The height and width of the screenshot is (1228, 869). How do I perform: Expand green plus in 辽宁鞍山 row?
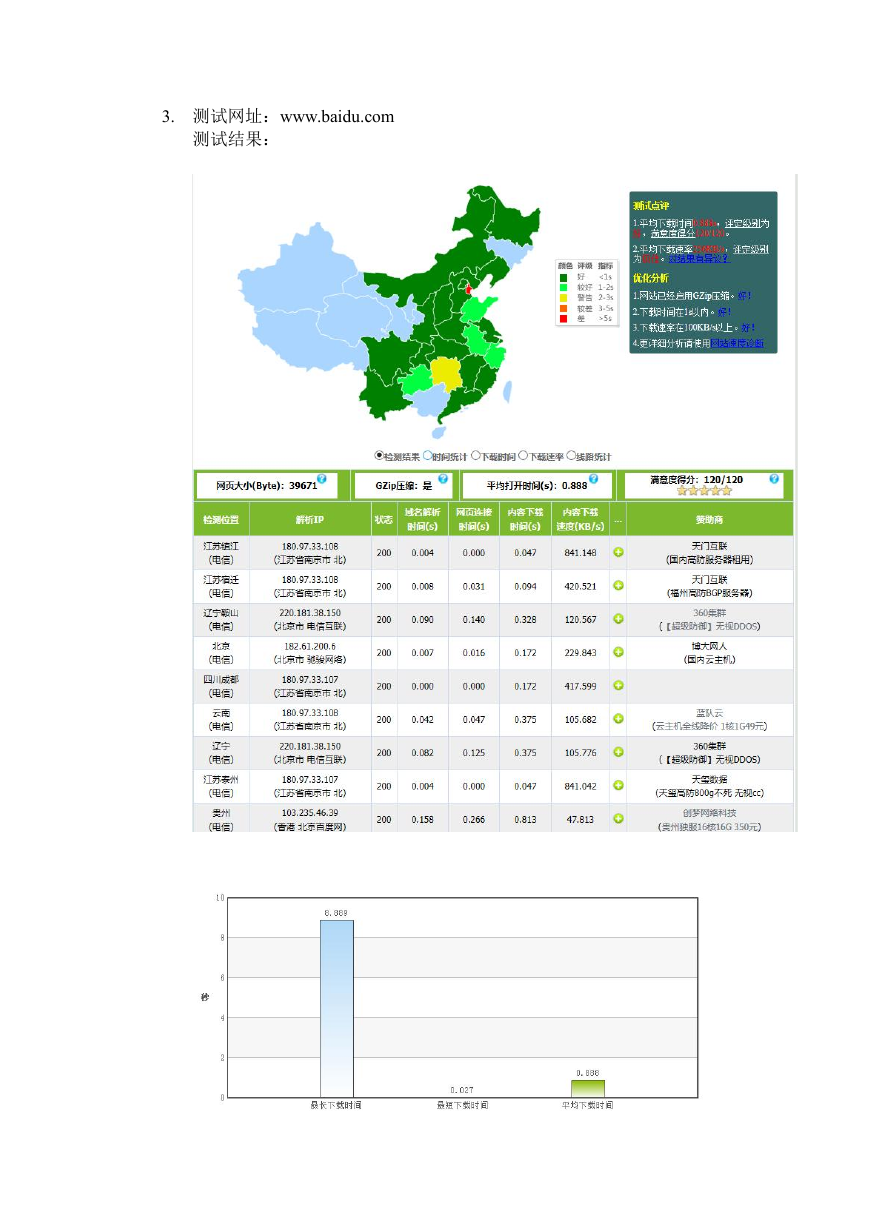pyautogui.click(x=618, y=619)
